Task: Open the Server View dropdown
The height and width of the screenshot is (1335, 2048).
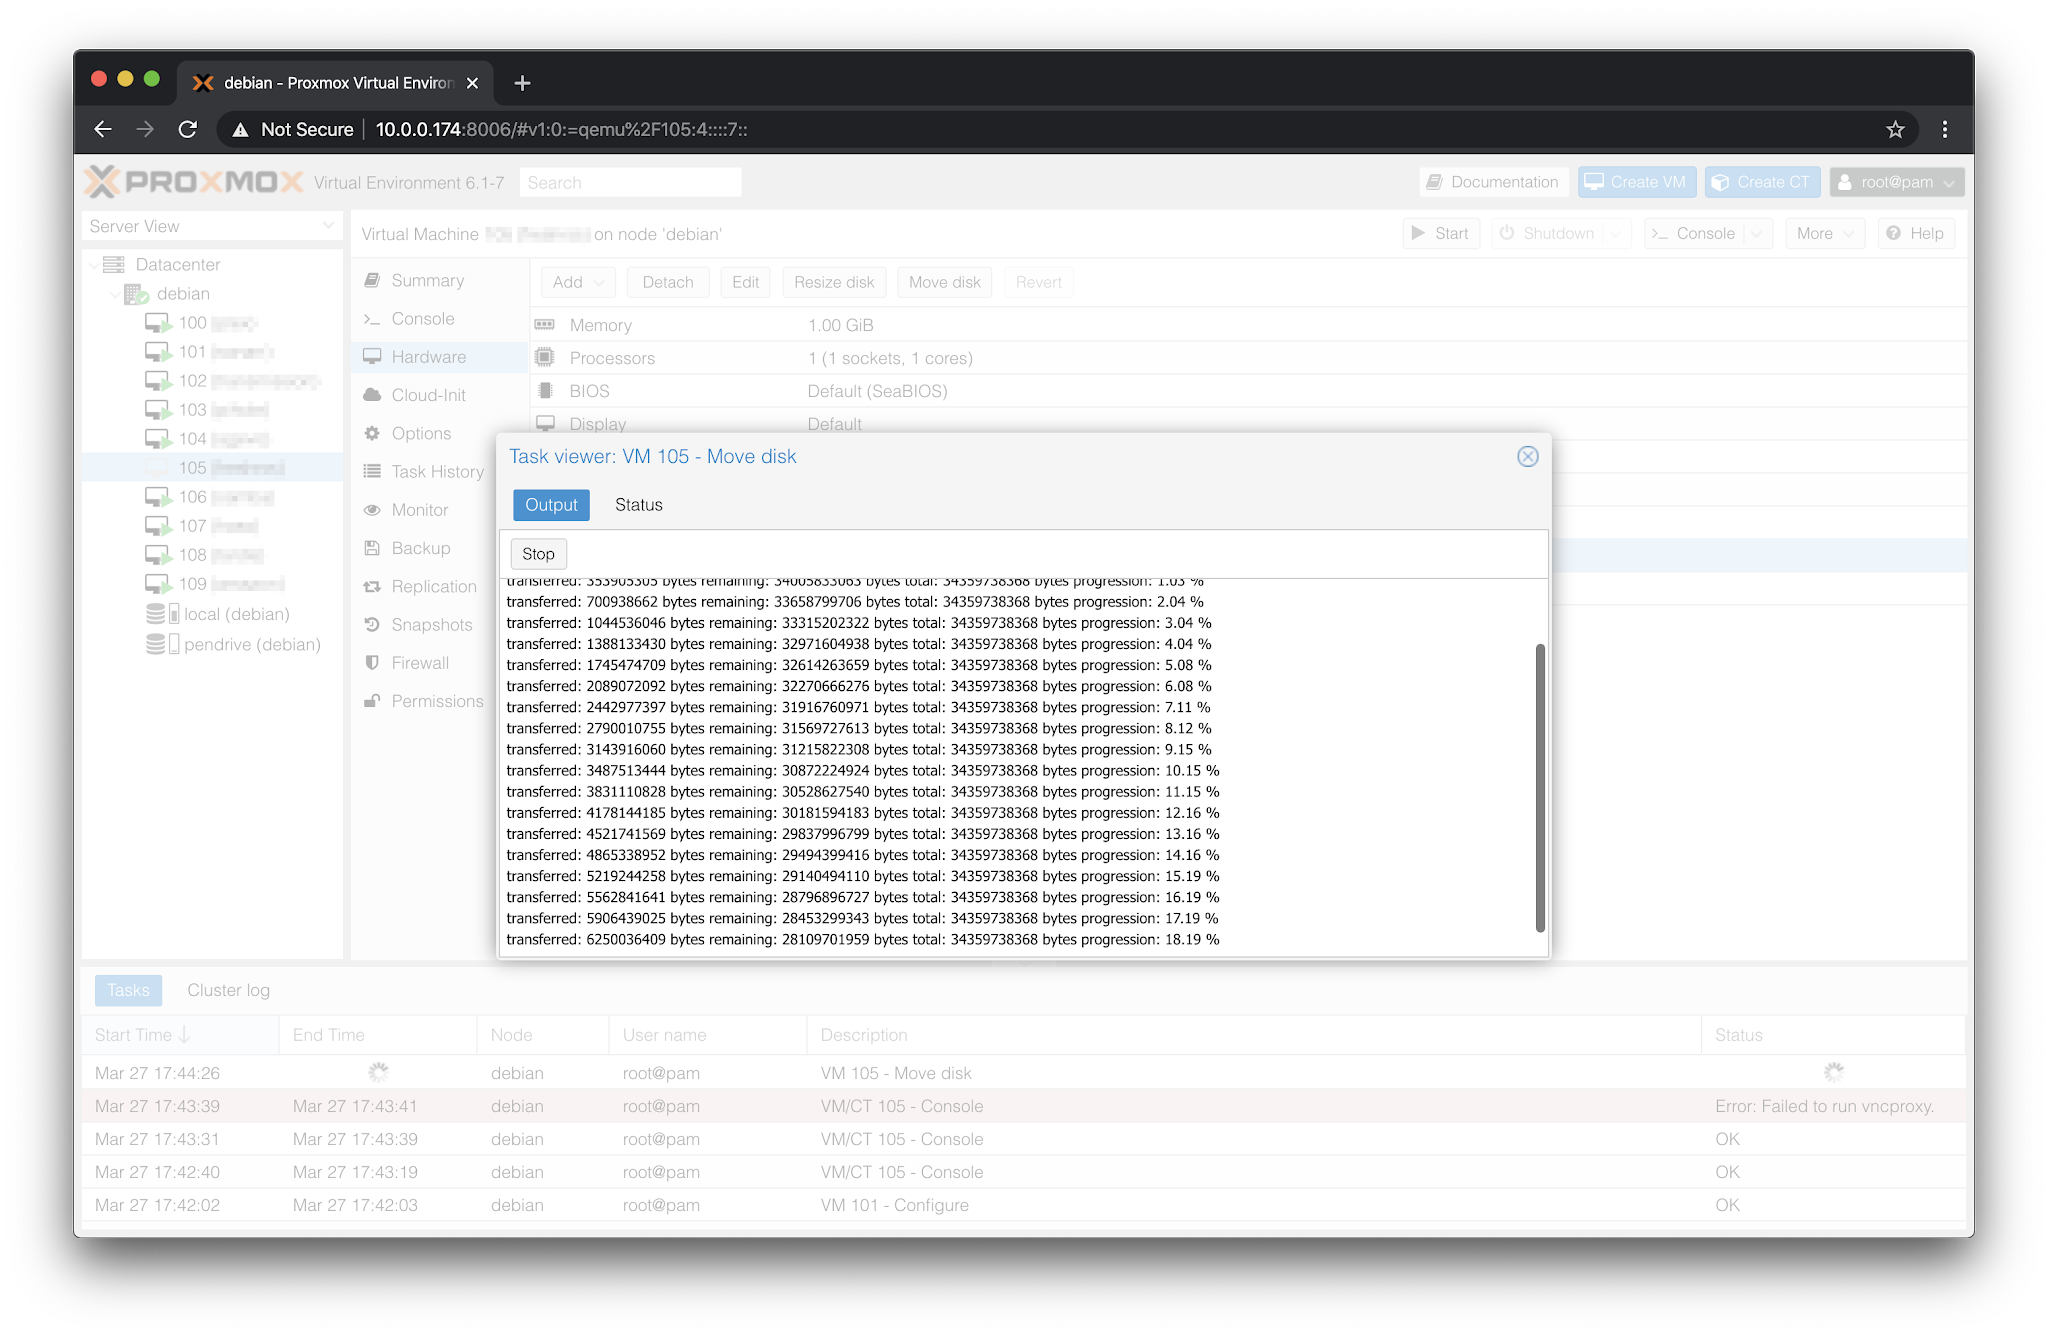Action: point(212,226)
